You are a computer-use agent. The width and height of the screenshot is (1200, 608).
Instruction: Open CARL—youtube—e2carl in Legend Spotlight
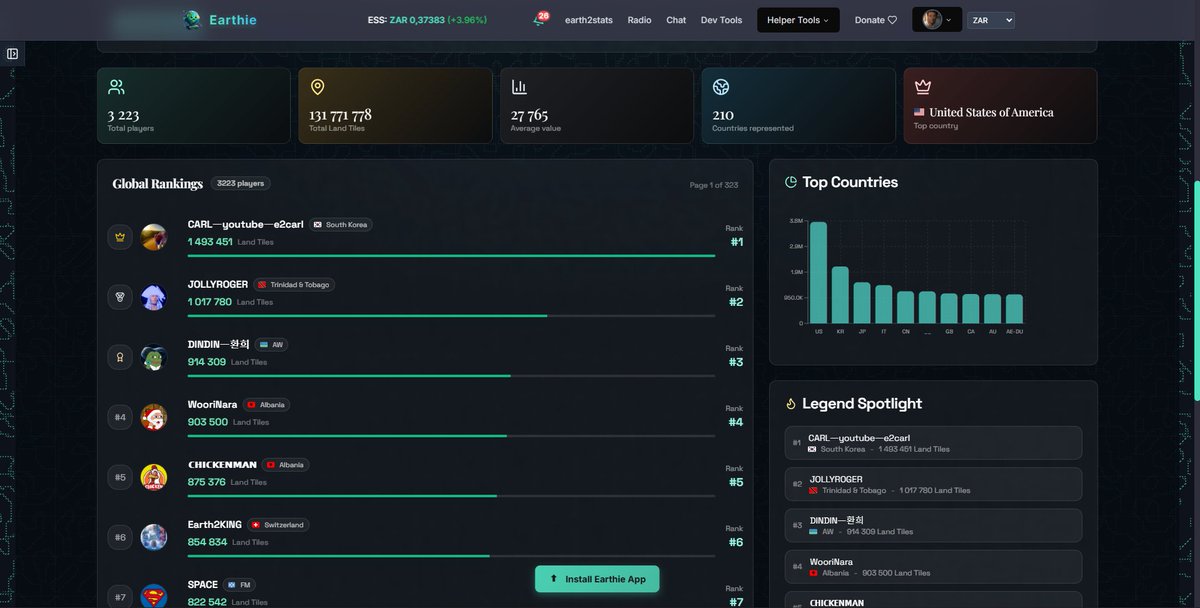pyautogui.click(x=933, y=443)
